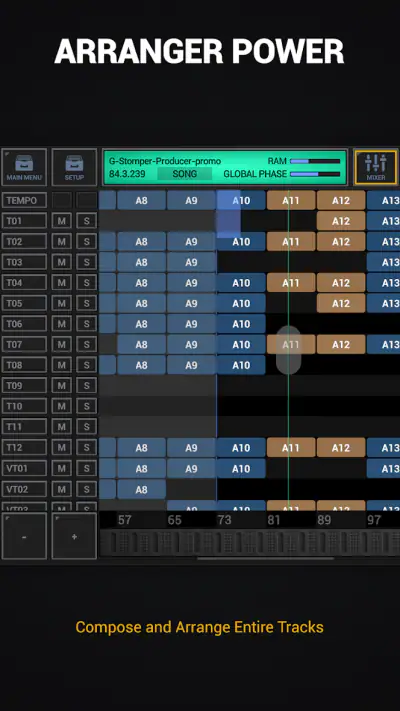Open the Setup drawer icon

click(x=74, y=167)
